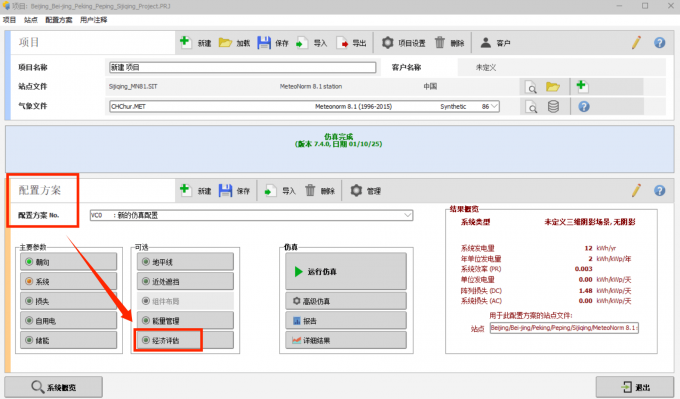Click the project name input field
This screenshot has height=399, width=680.
click(242, 67)
